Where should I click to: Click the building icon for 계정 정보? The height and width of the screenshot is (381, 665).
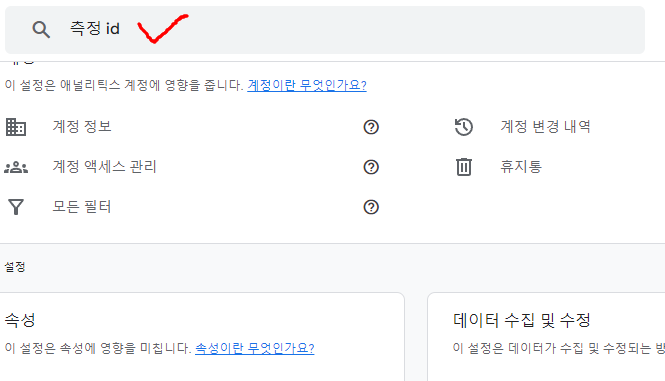[16, 127]
